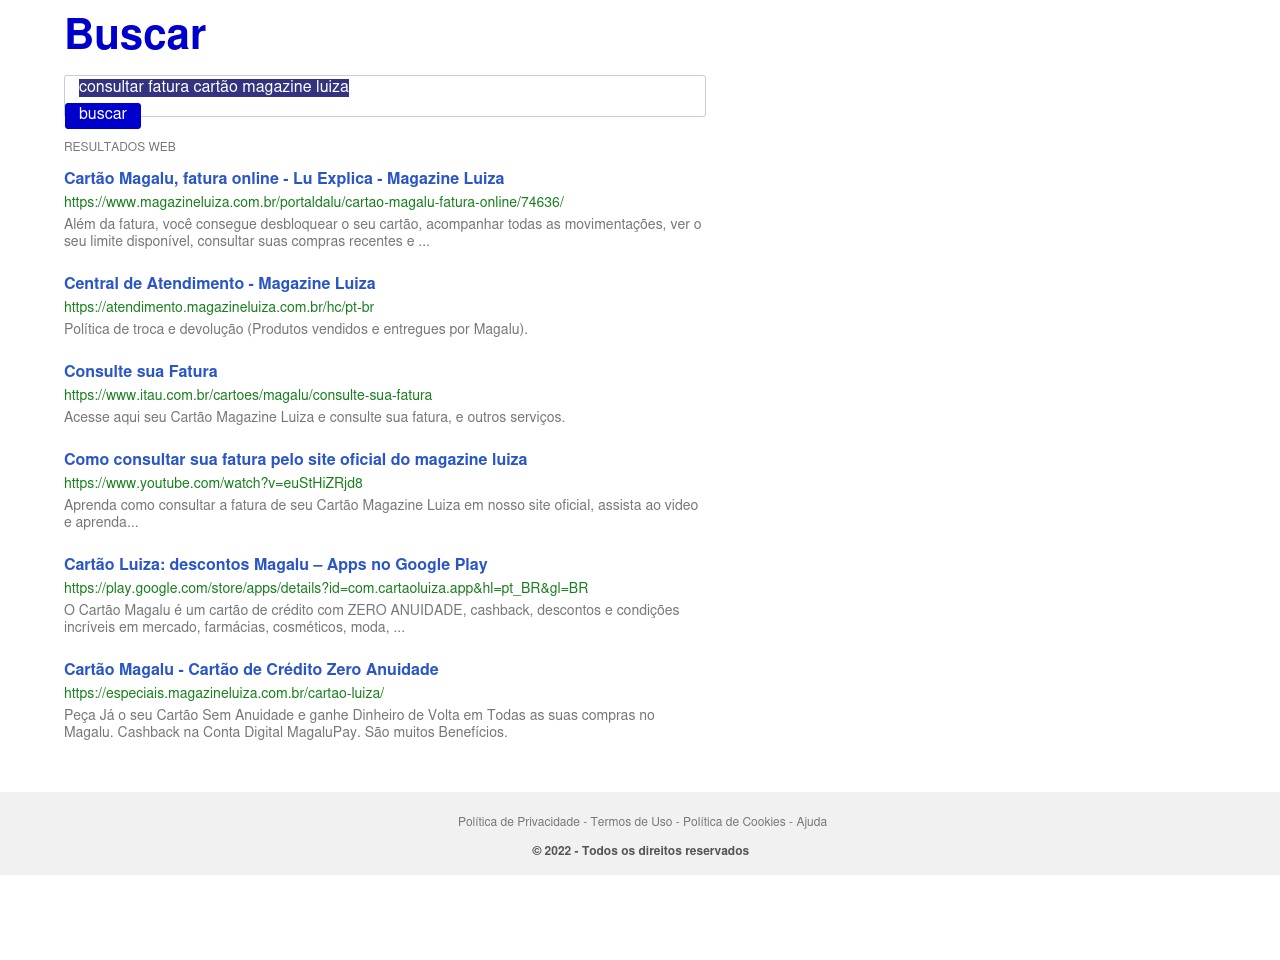The height and width of the screenshot is (960, 1280).
Task: Open Ajuda footer link
Action: point(811,822)
